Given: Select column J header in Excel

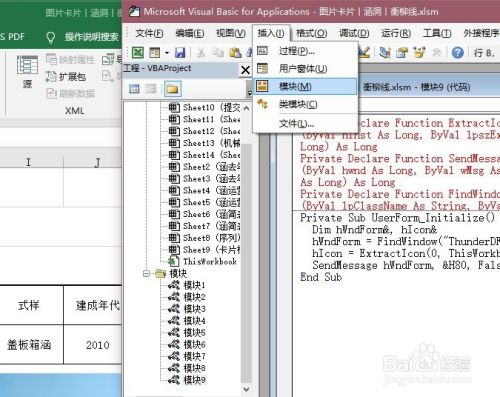Looking at the screenshot, I should (x=93, y=162).
